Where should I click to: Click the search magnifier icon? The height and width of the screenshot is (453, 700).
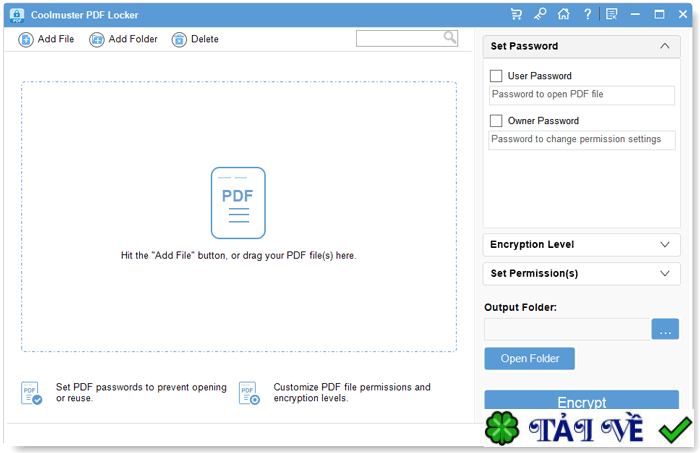point(450,37)
